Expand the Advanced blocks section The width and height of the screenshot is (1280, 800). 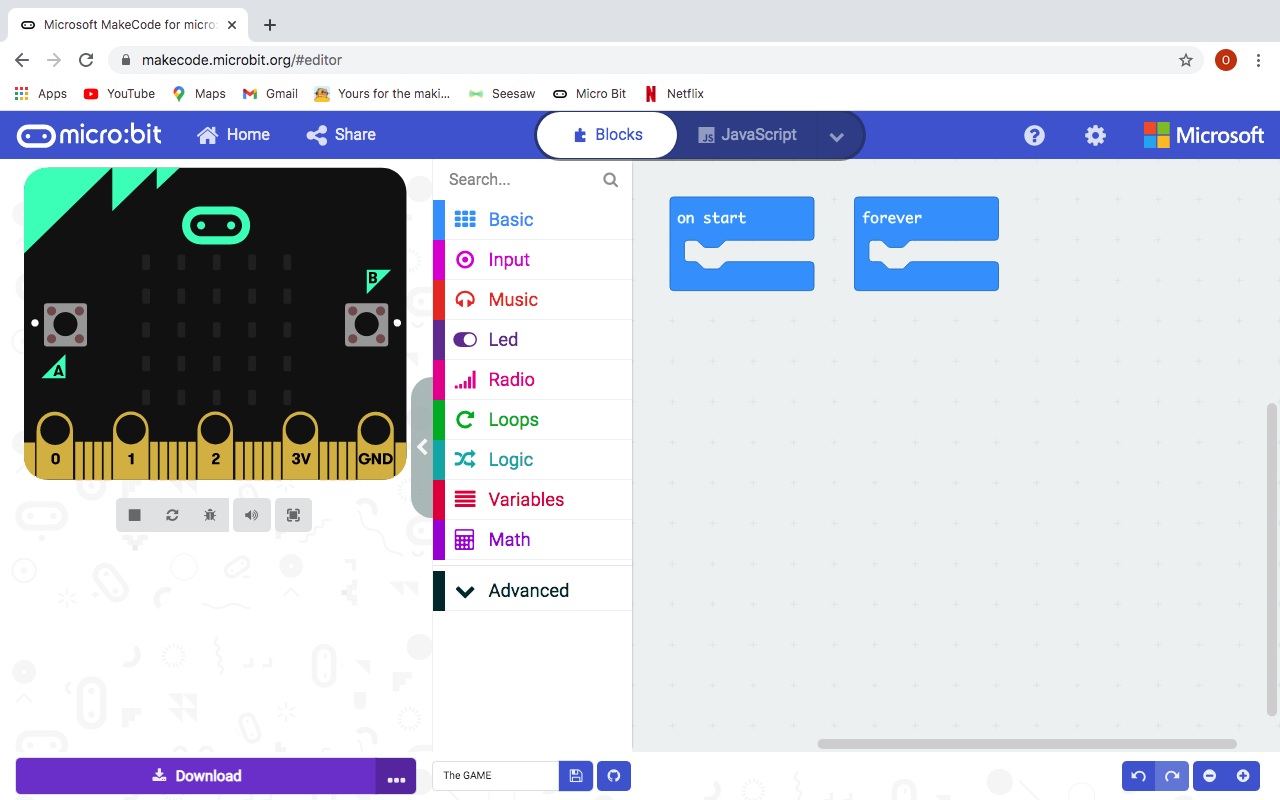(x=532, y=591)
